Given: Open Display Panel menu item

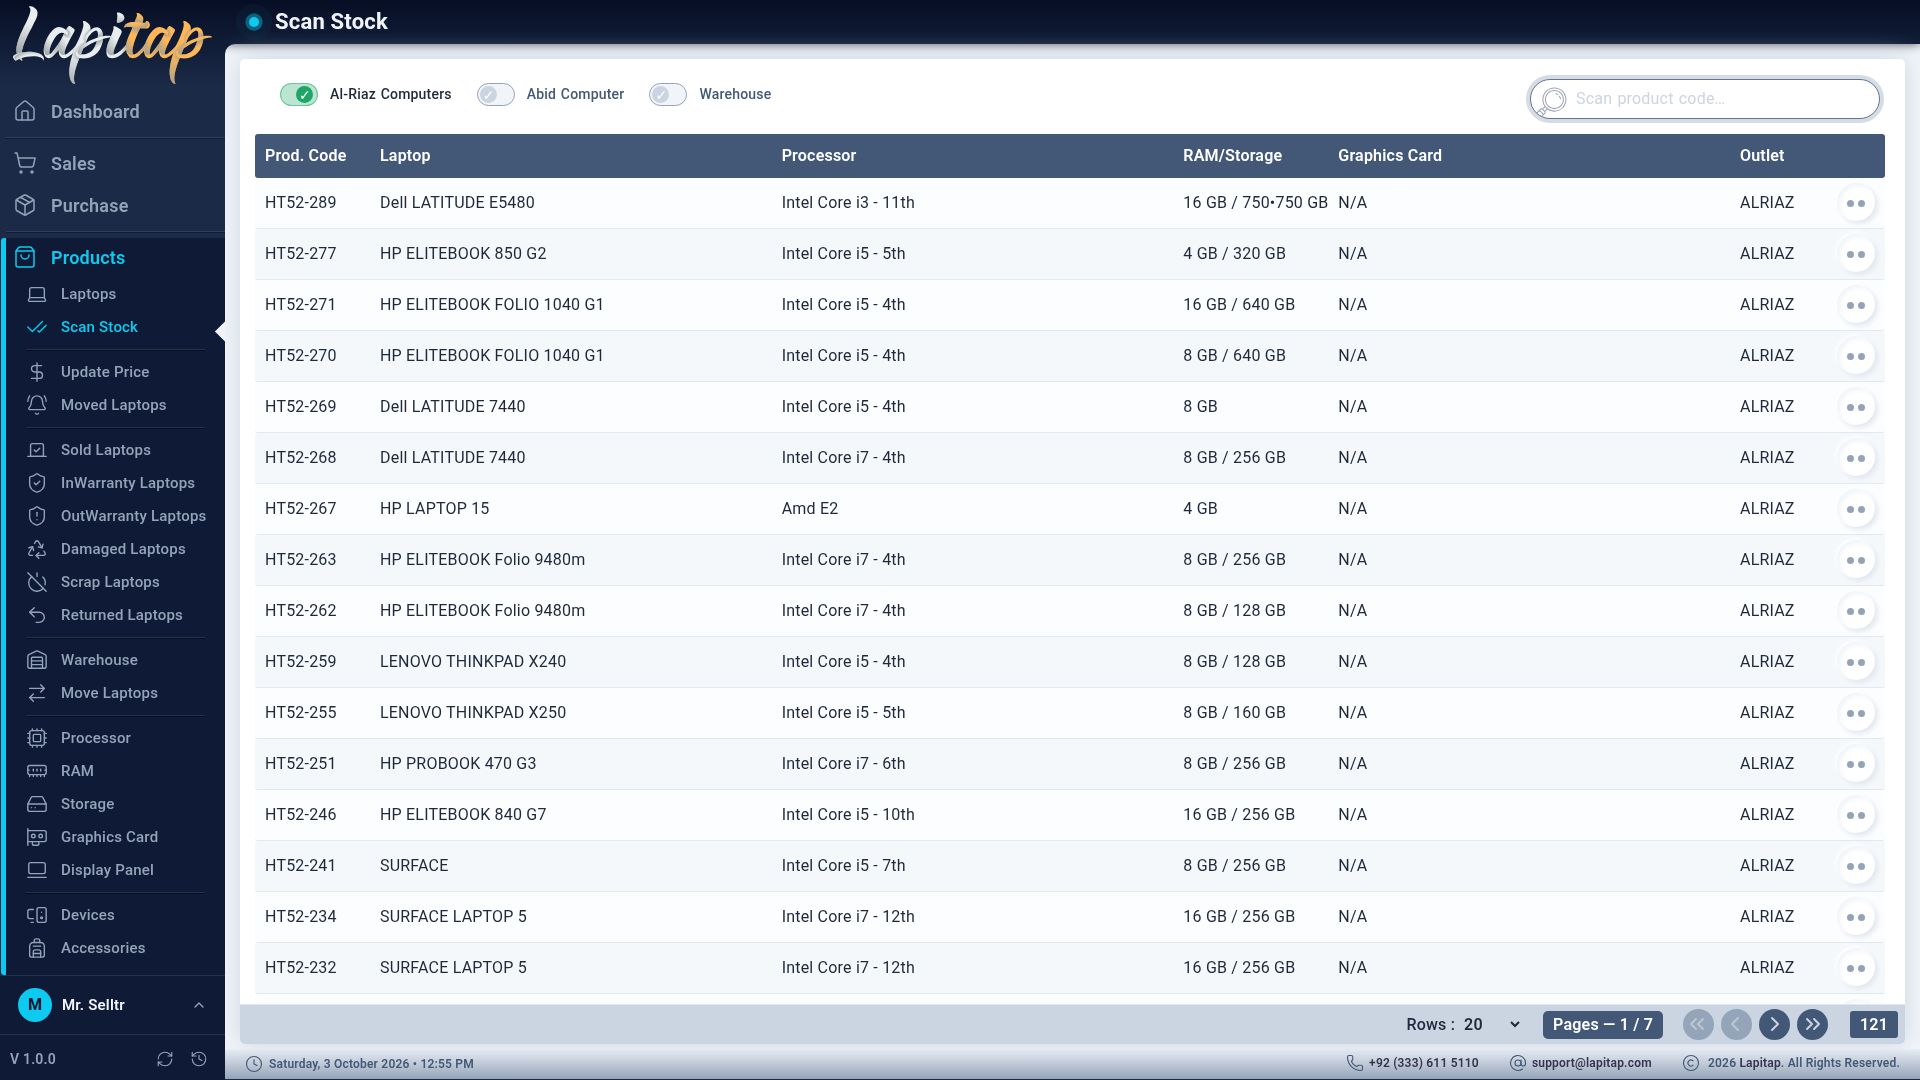Looking at the screenshot, I should coord(107,870).
